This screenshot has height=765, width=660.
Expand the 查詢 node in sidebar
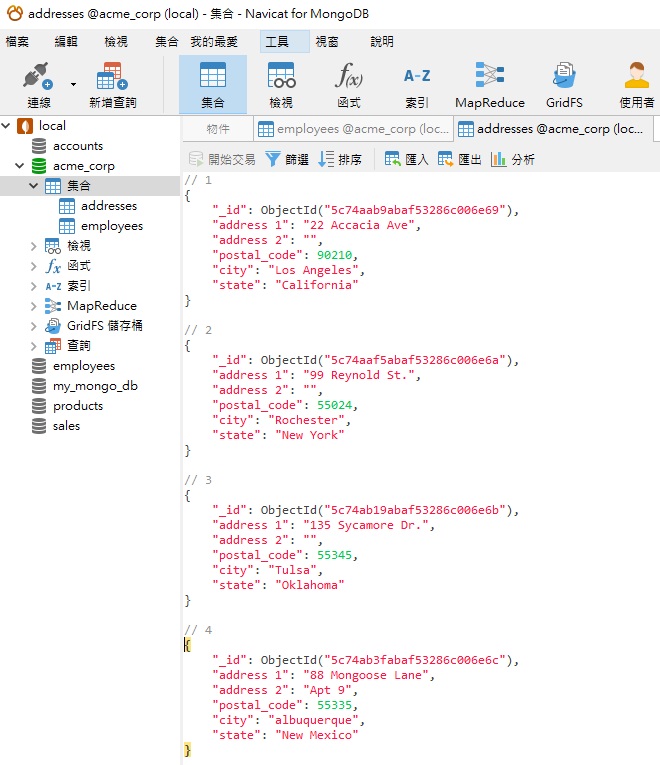[34, 346]
